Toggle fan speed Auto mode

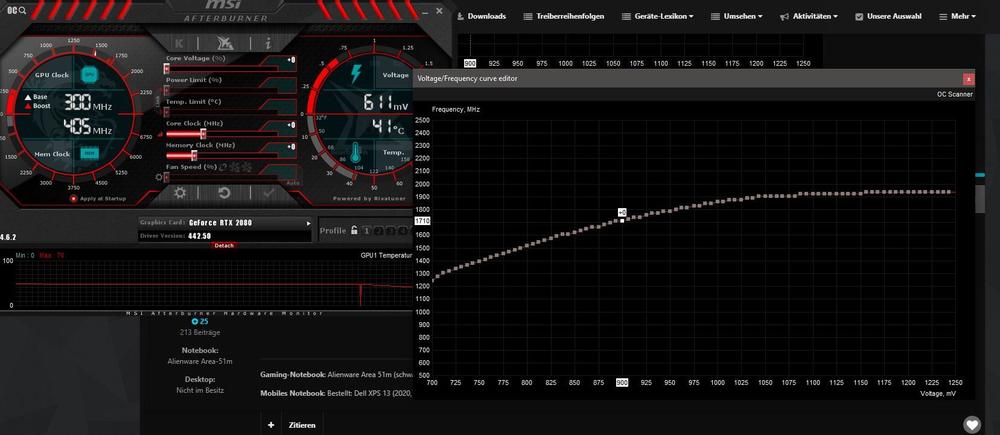[x=292, y=183]
